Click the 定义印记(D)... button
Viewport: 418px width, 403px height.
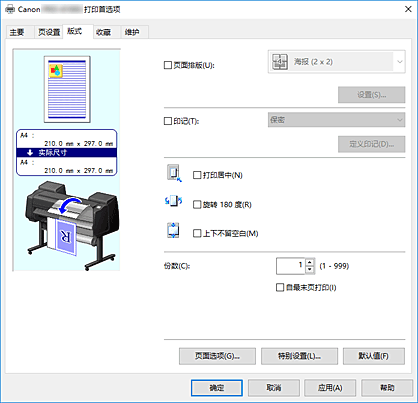point(372,144)
